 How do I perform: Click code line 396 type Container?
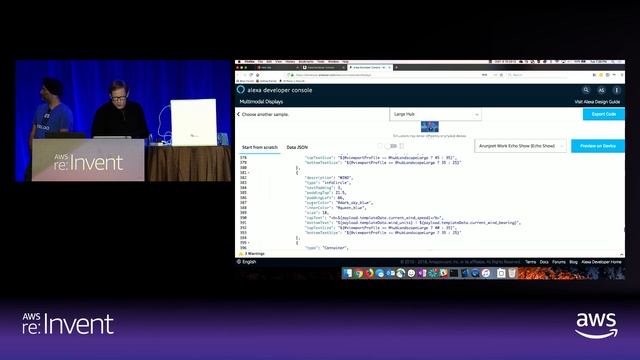[x=327, y=248]
